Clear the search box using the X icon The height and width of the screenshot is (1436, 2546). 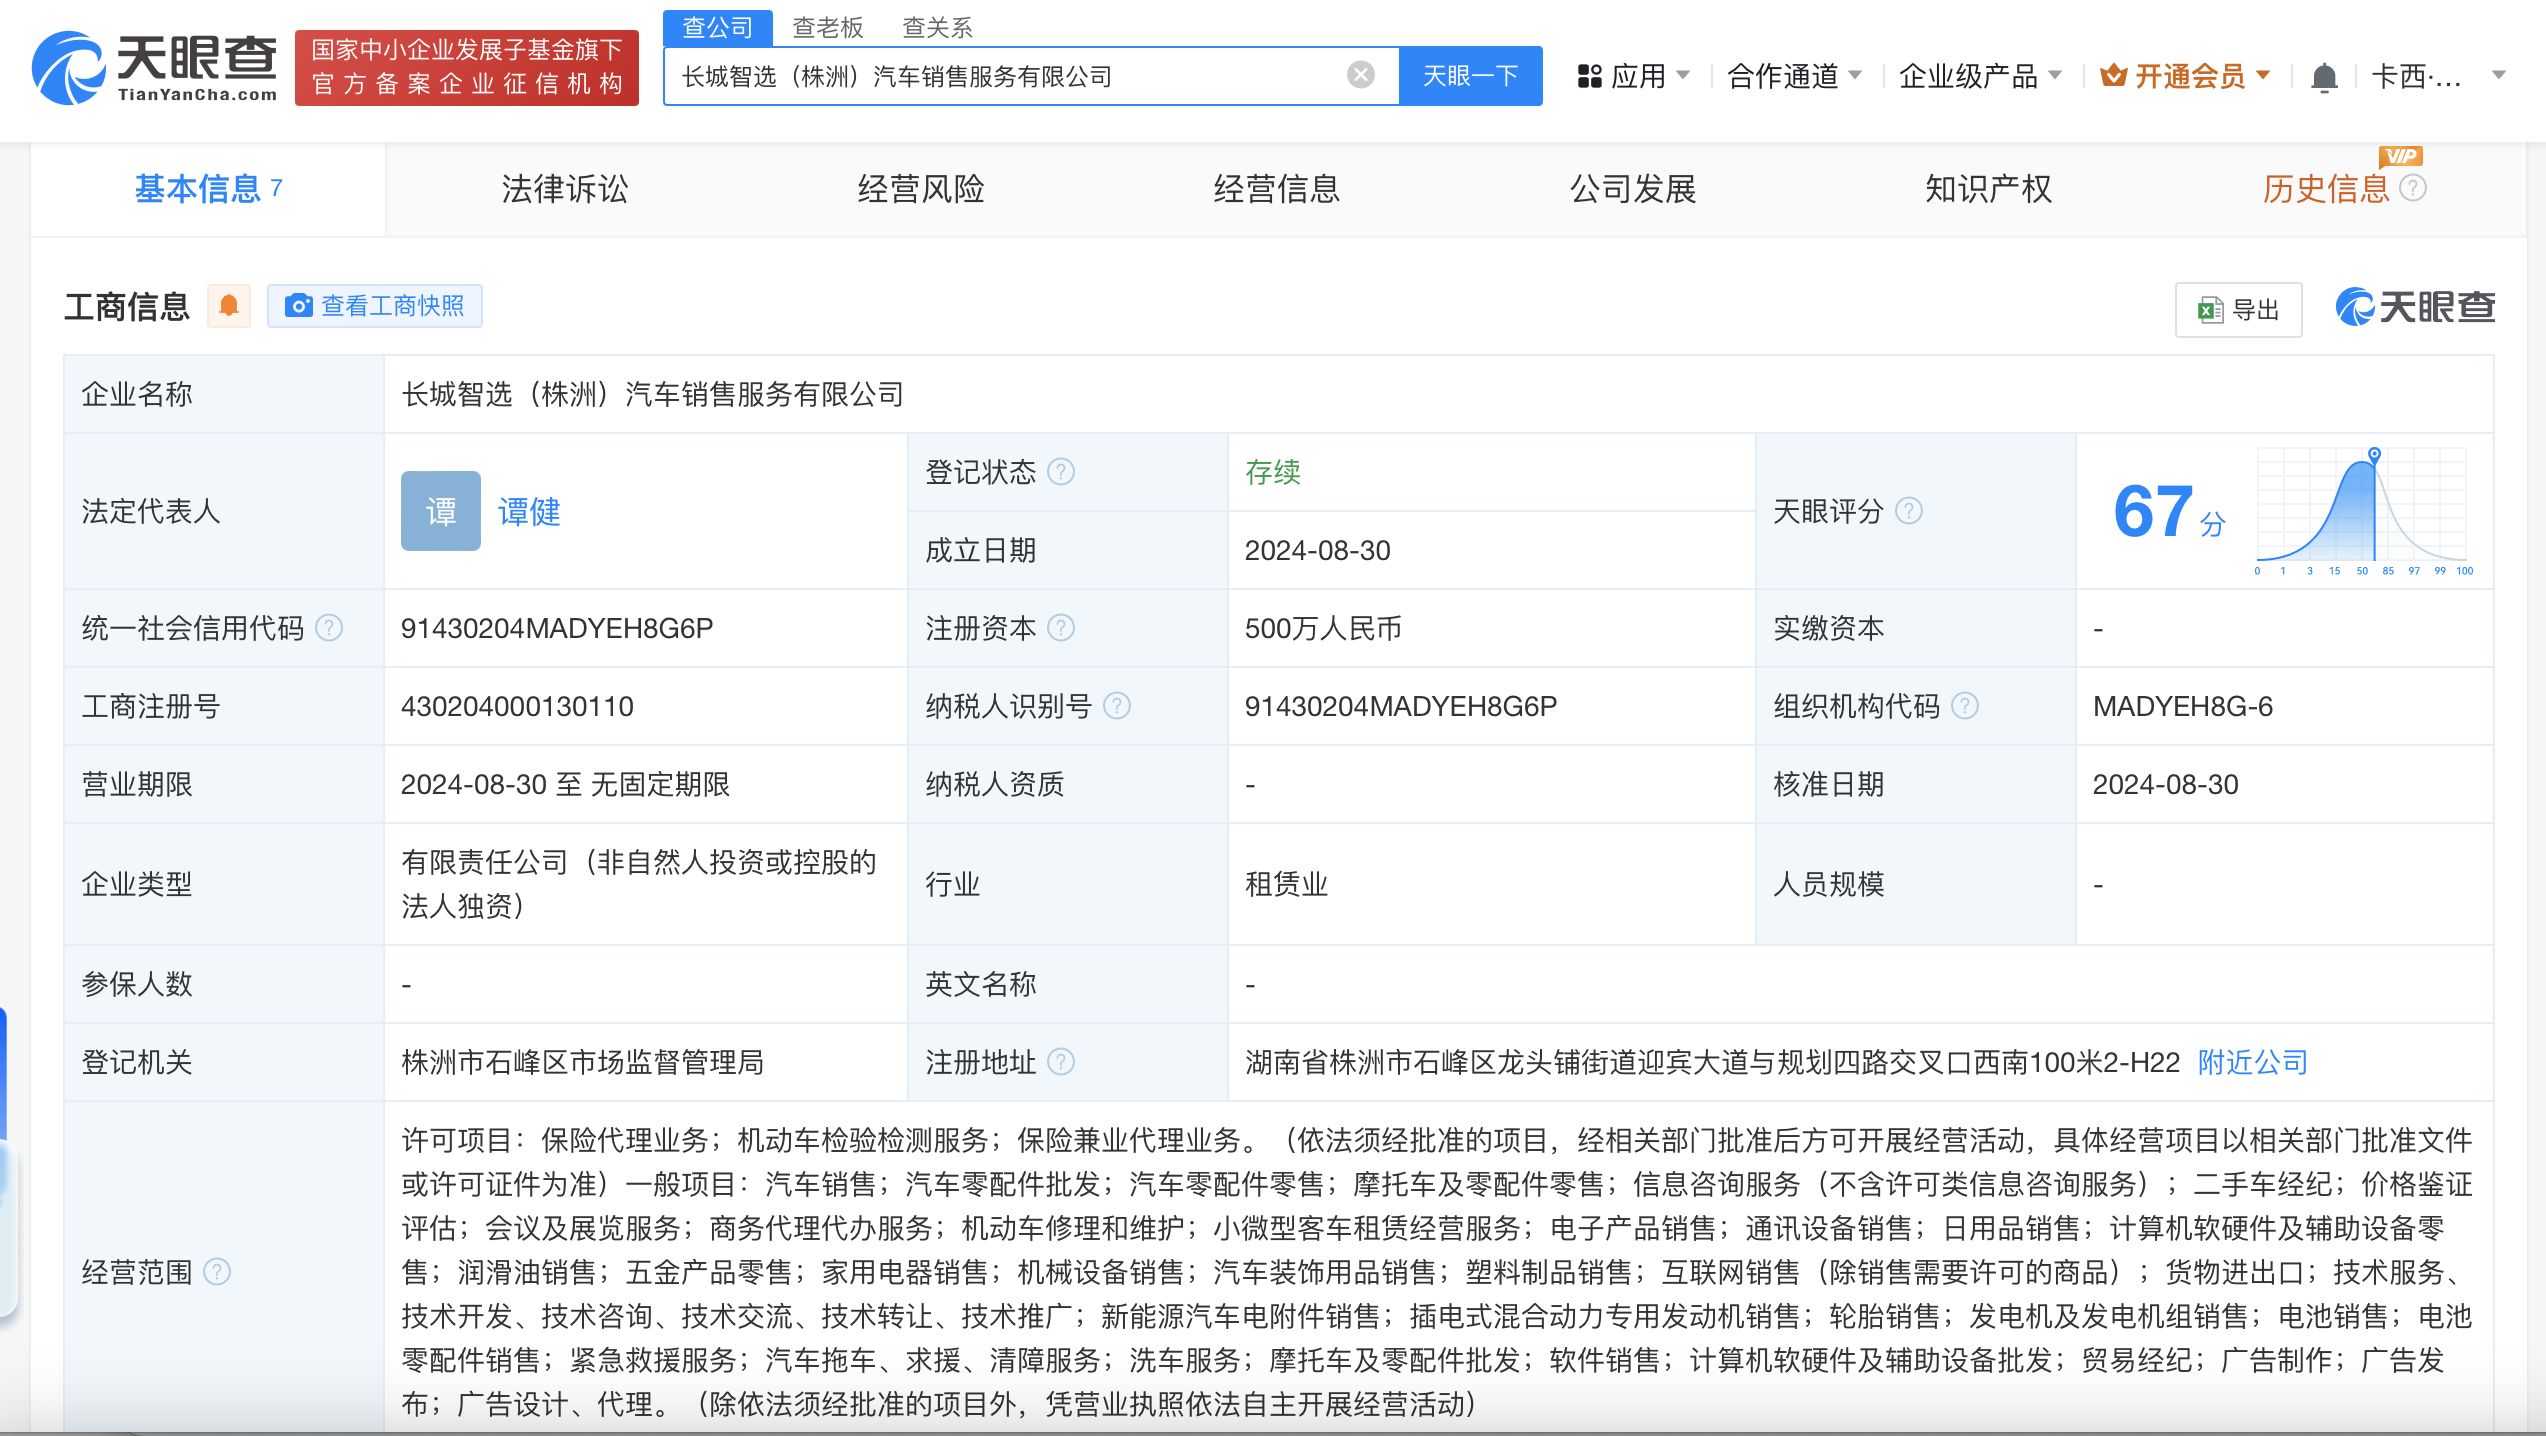click(x=1358, y=74)
